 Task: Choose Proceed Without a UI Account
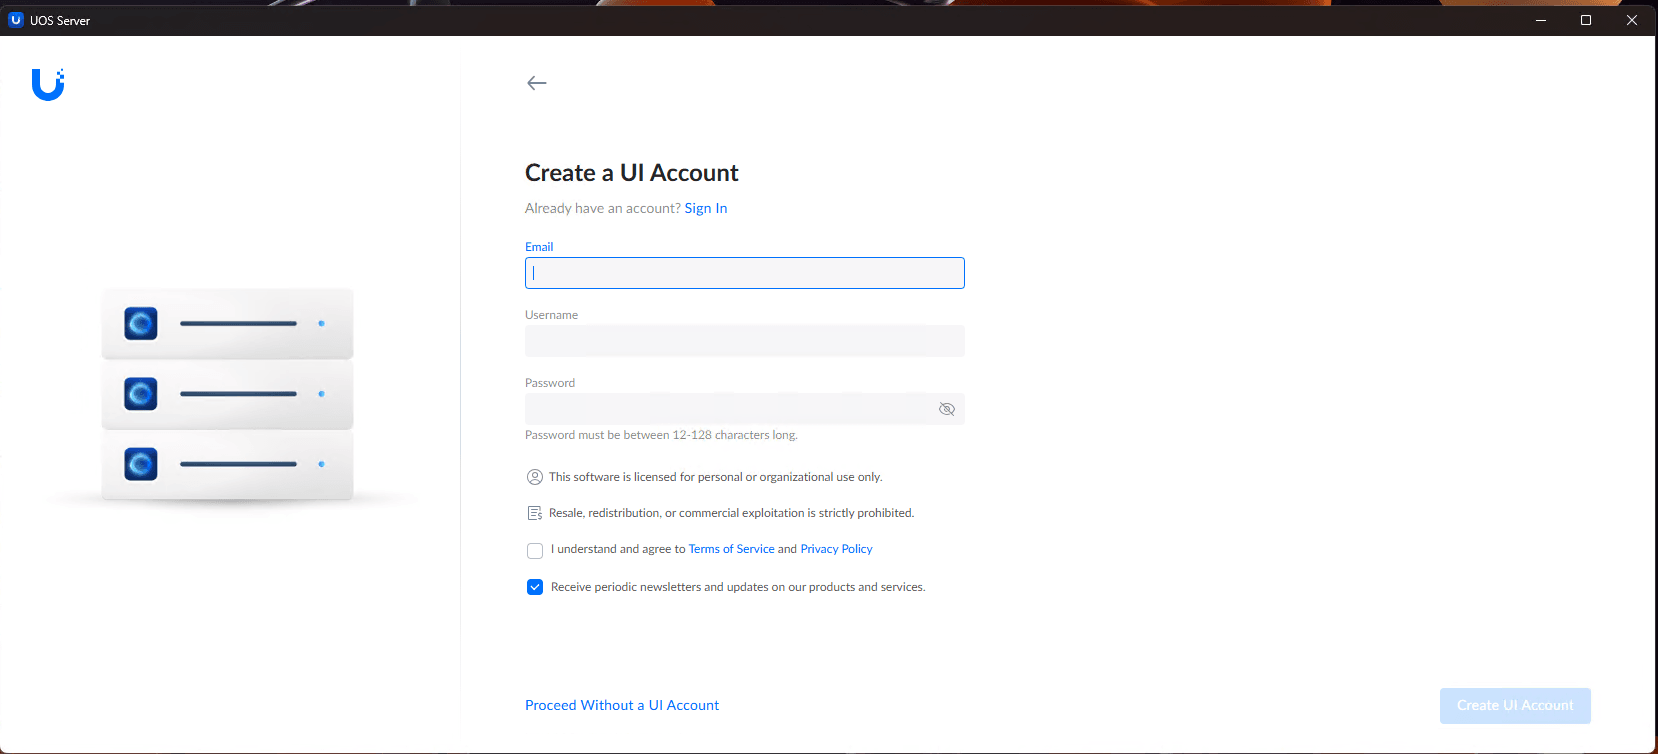point(622,705)
